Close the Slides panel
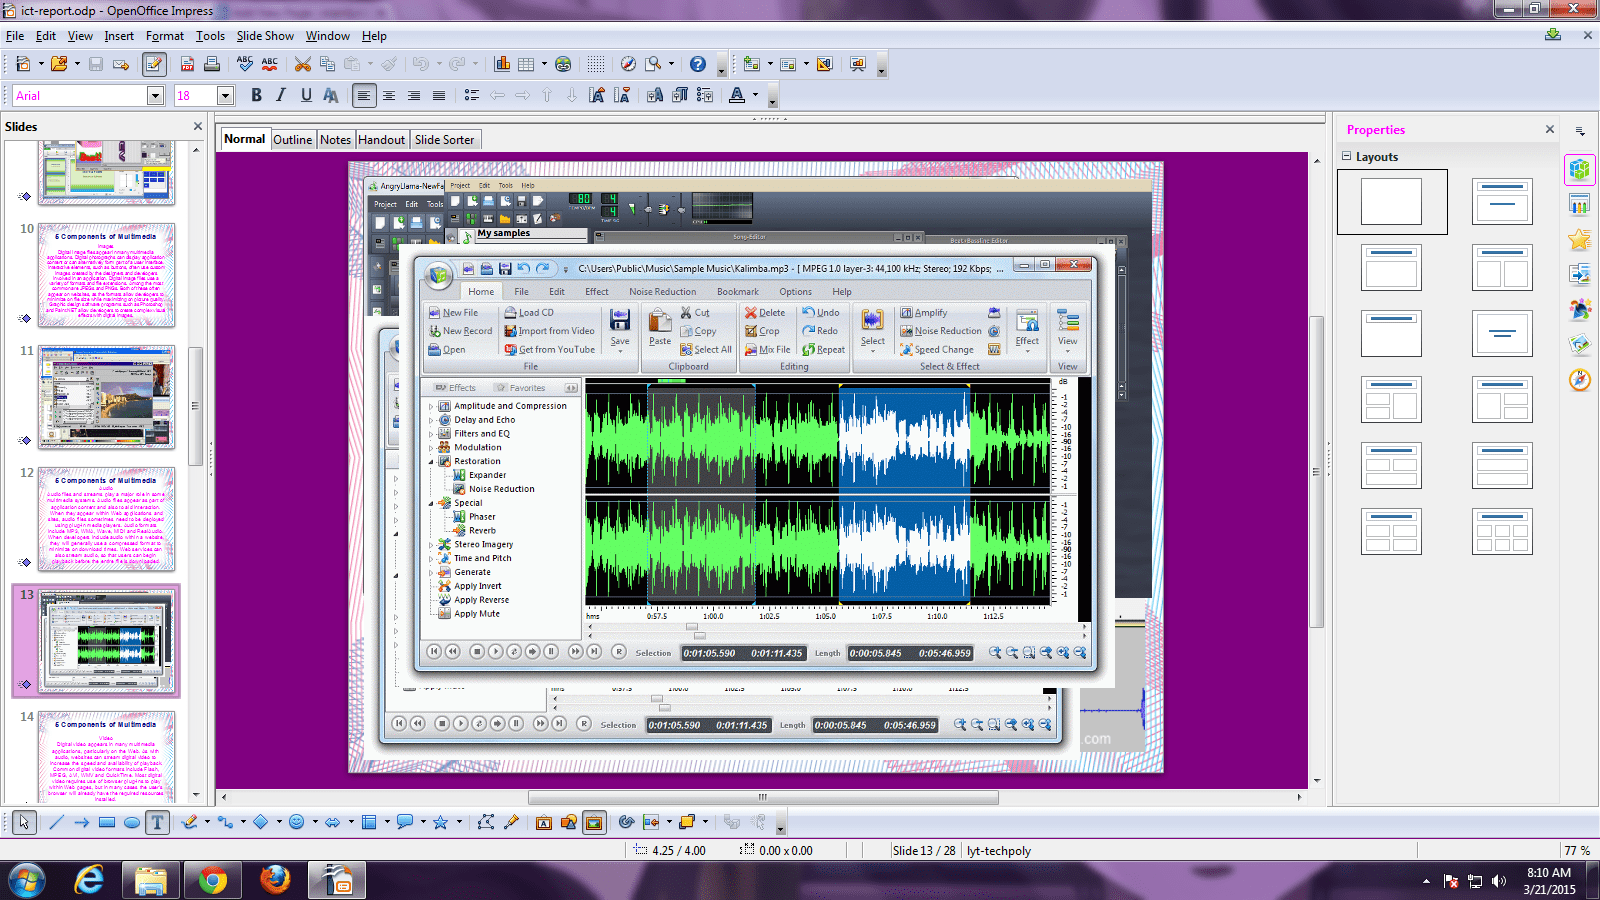The height and width of the screenshot is (900, 1600). [x=198, y=126]
